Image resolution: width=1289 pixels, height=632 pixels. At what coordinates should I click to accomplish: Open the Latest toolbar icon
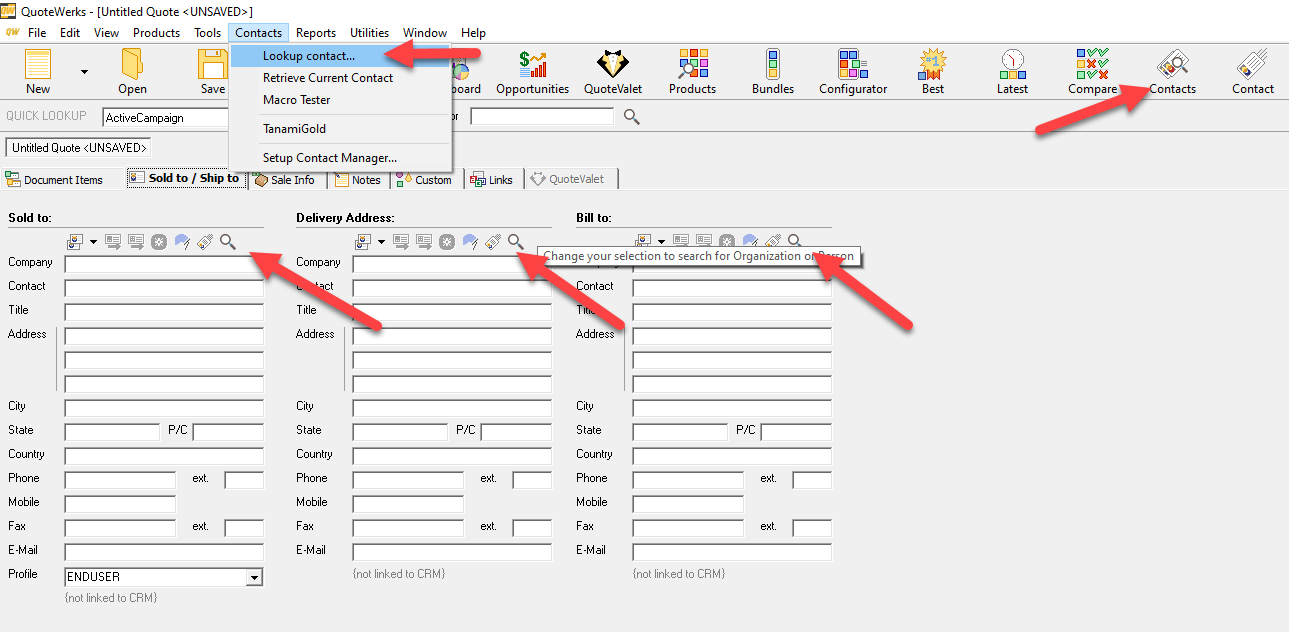click(x=1012, y=71)
